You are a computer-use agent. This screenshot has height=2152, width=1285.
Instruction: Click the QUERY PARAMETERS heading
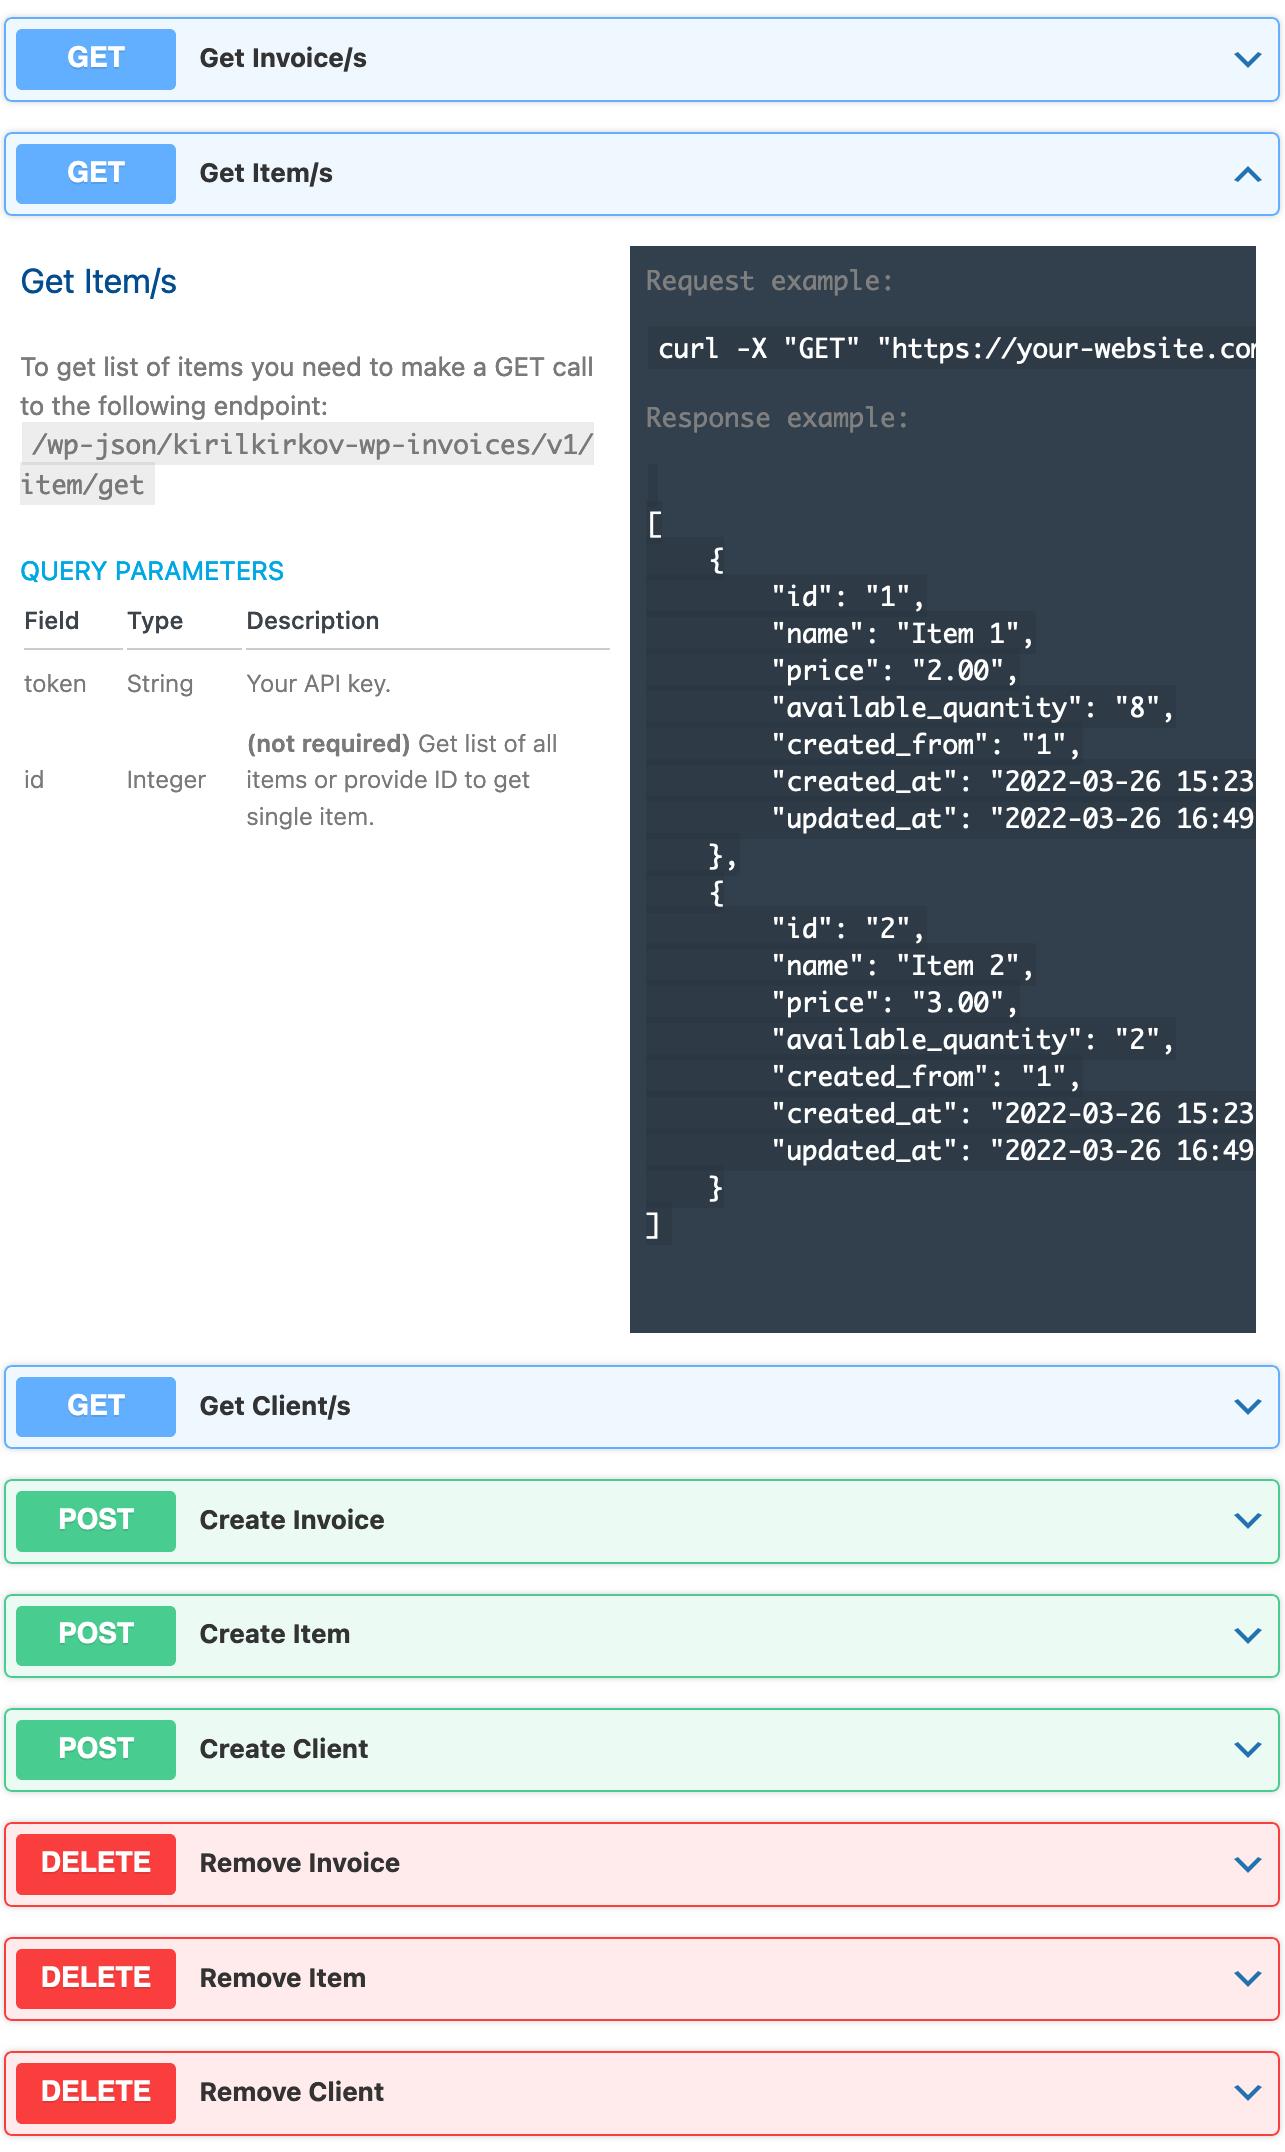[152, 571]
